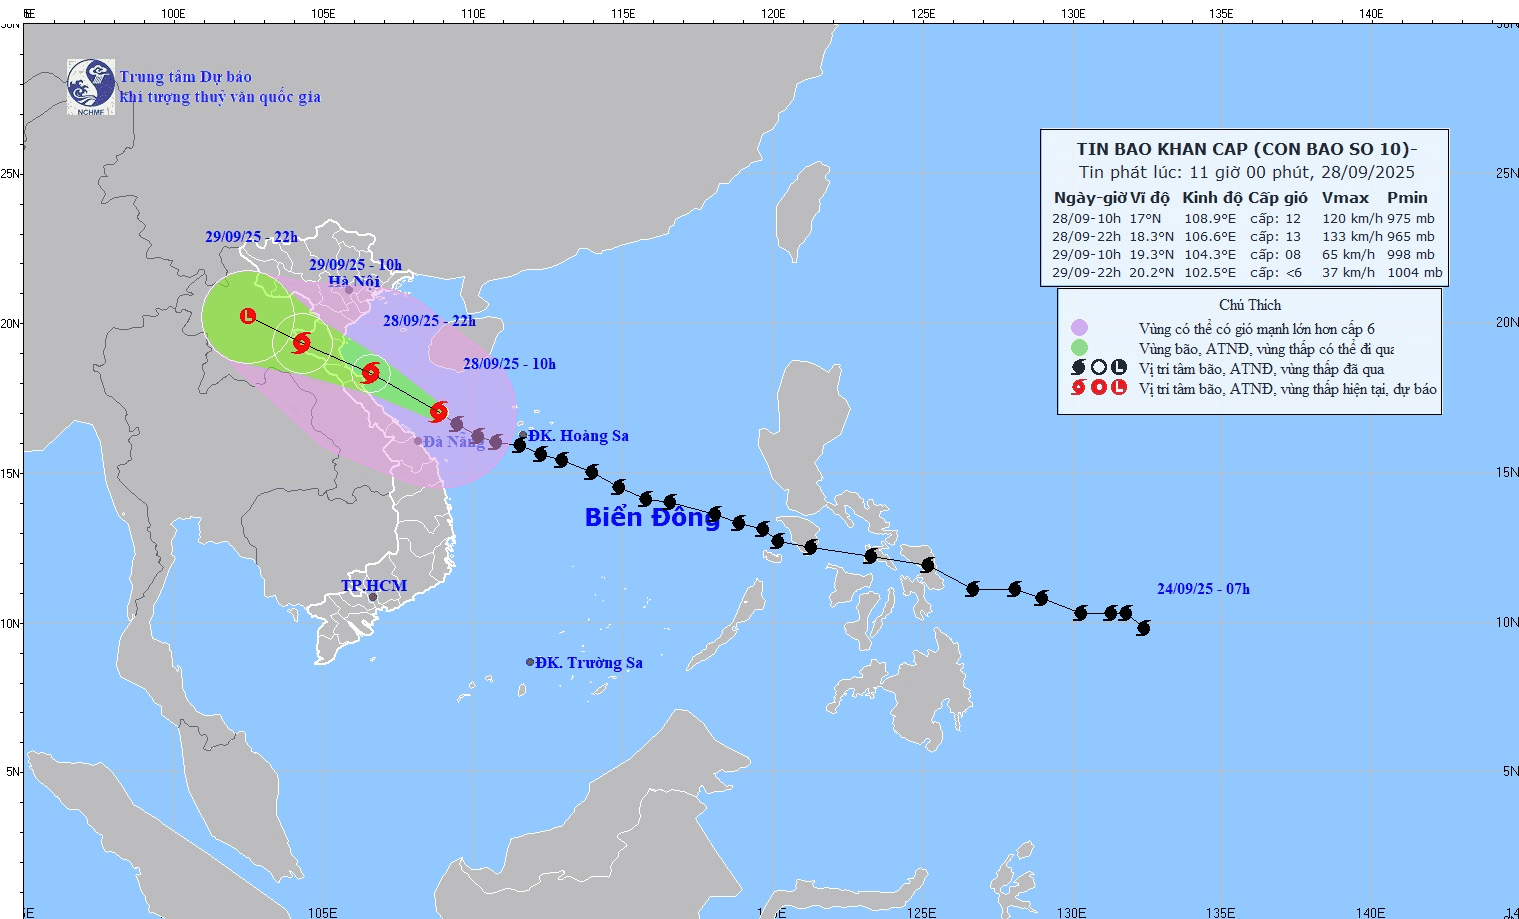Click 'Vùng bão, ATNĐ, vùng thấp có thể đi qua'
This screenshot has height=919, width=1519.
tap(1266, 349)
